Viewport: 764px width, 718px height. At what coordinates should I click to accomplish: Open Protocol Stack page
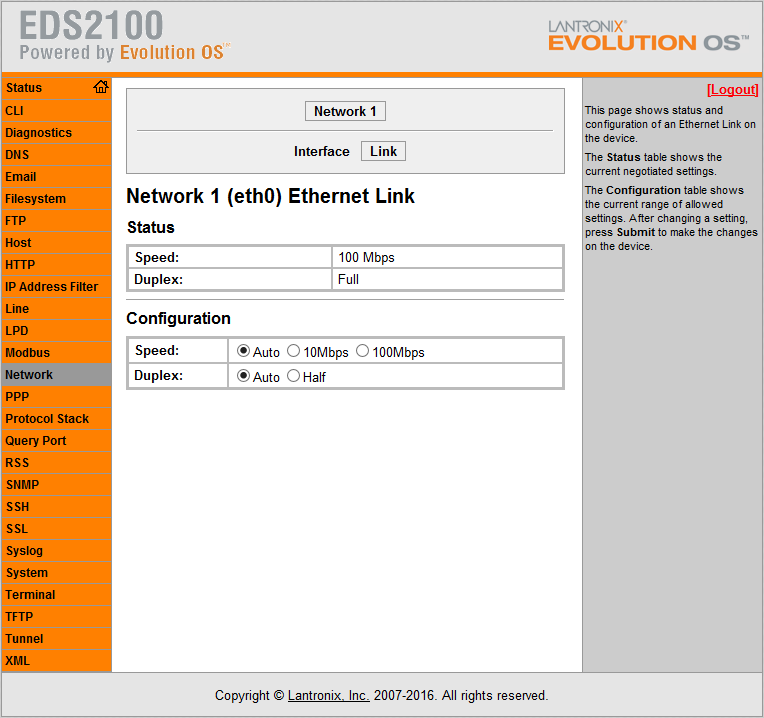[x=57, y=418]
